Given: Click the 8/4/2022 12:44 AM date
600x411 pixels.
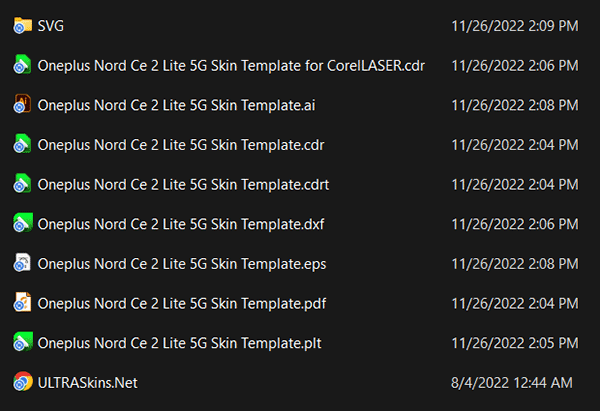Looking at the screenshot, I should 512,382.
